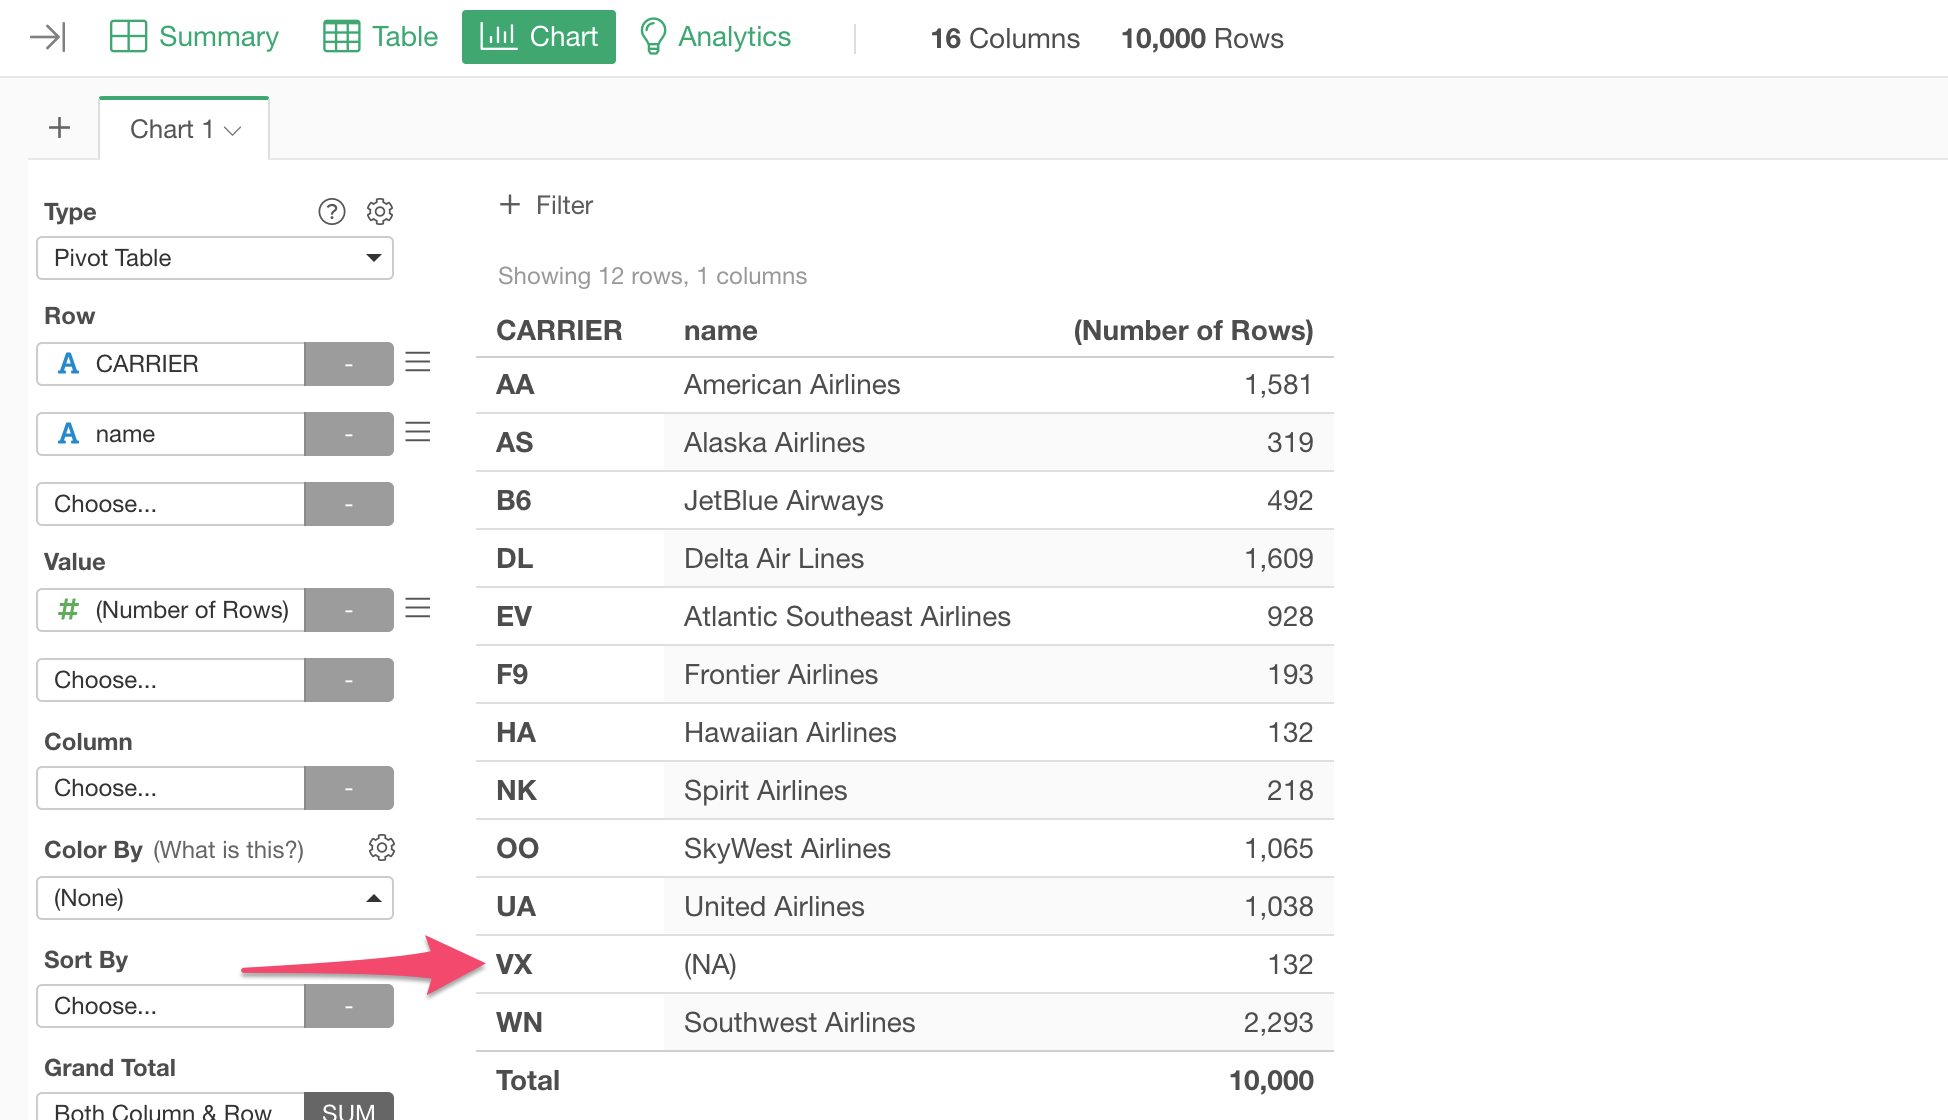
Task: Open Color By settings gear
Action: (x=381, y=848)
